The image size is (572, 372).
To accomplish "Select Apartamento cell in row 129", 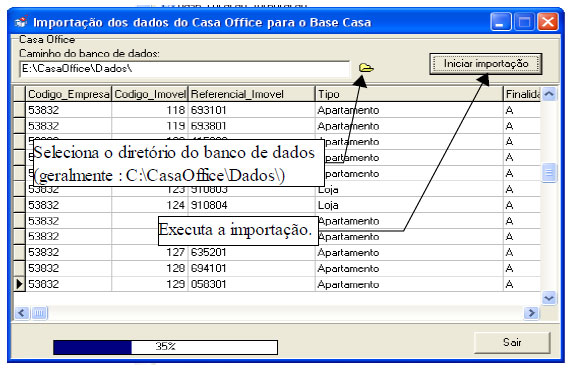I will pyautogui.click(x=409, y=284).
